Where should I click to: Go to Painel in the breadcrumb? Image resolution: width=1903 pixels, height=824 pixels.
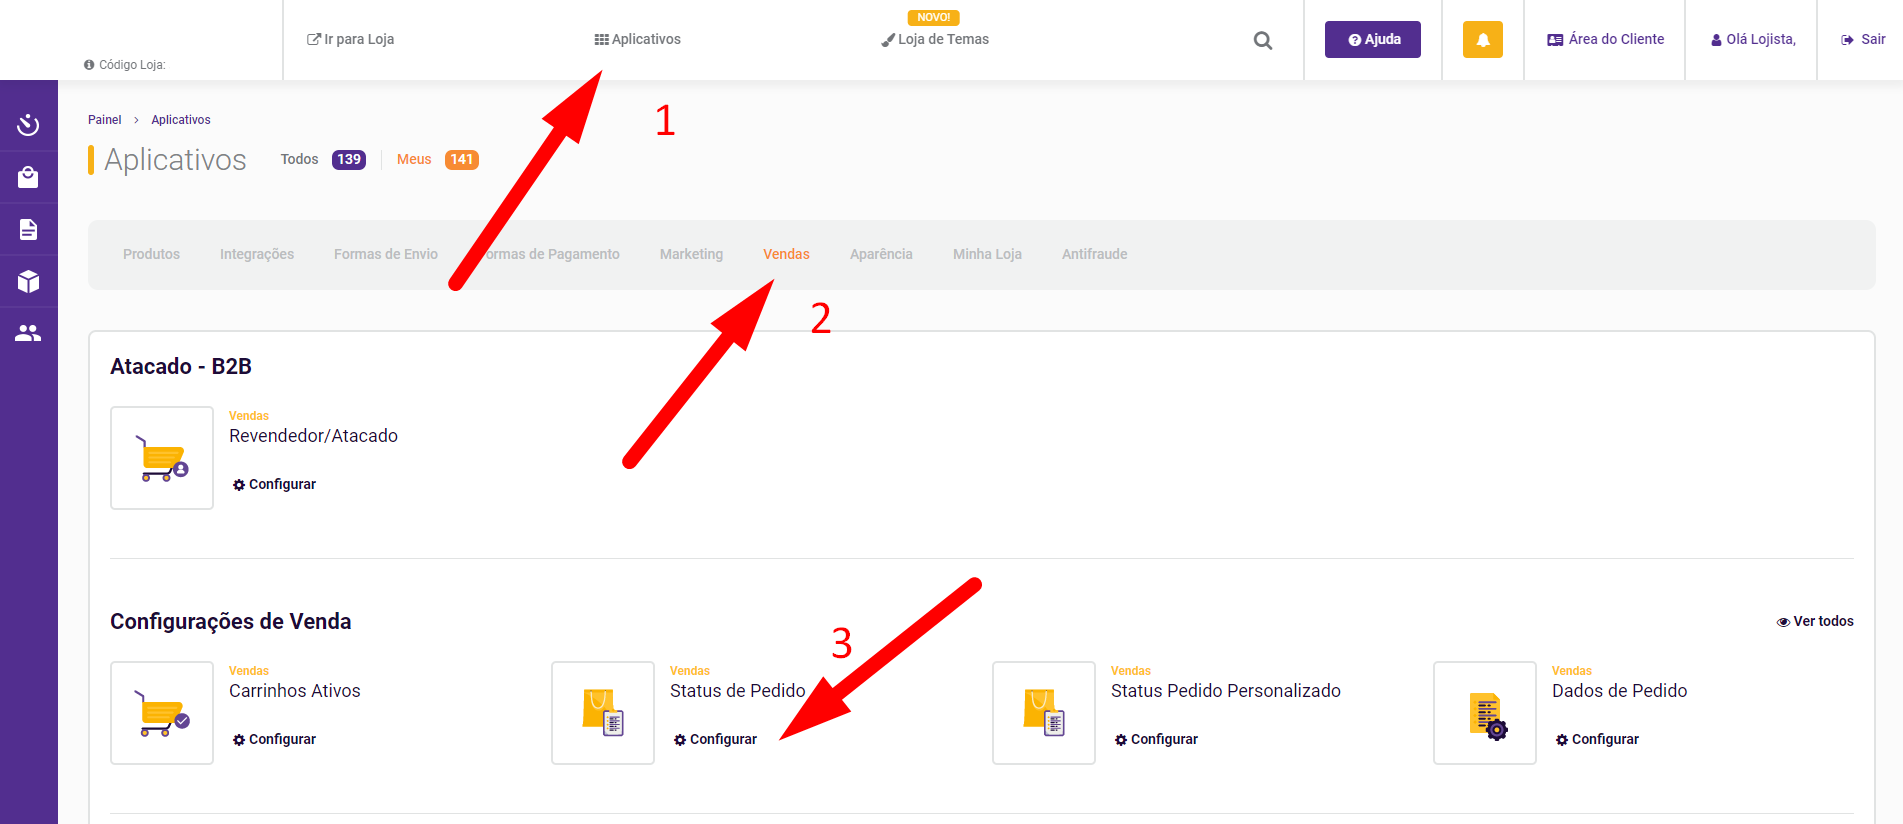click(104, 120)
